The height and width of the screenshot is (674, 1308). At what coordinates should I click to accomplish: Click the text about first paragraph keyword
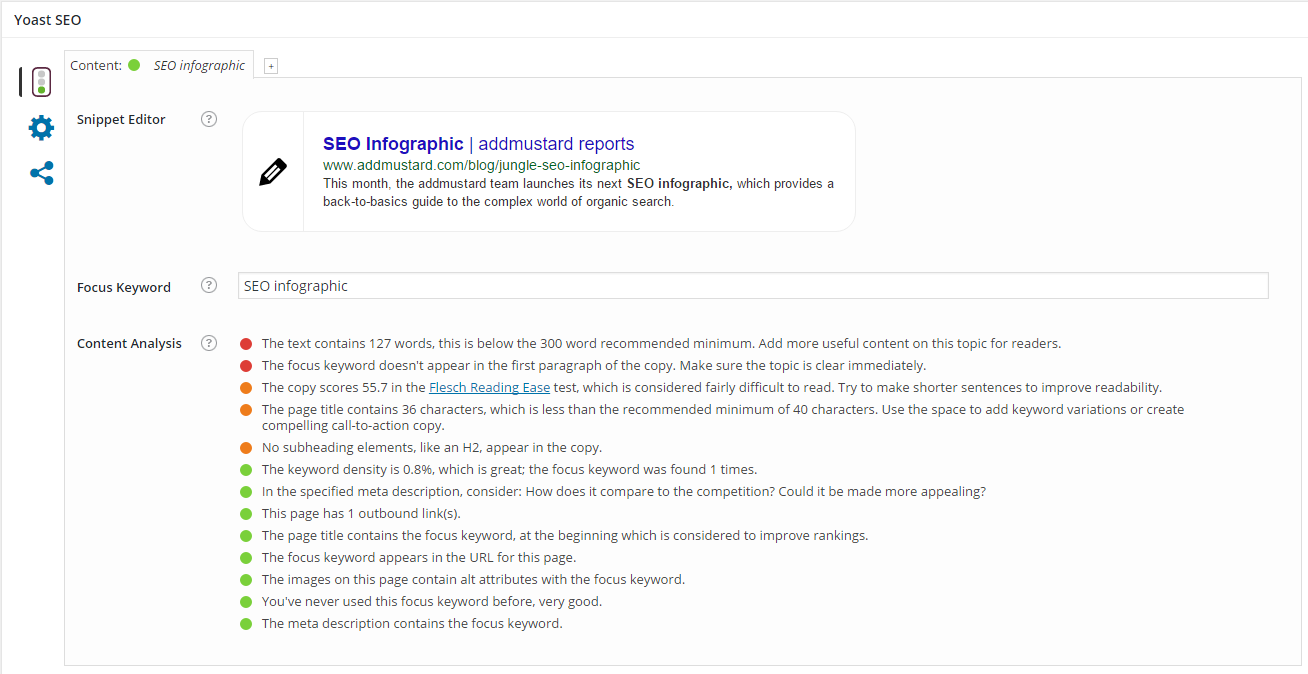tap(594, 365)
